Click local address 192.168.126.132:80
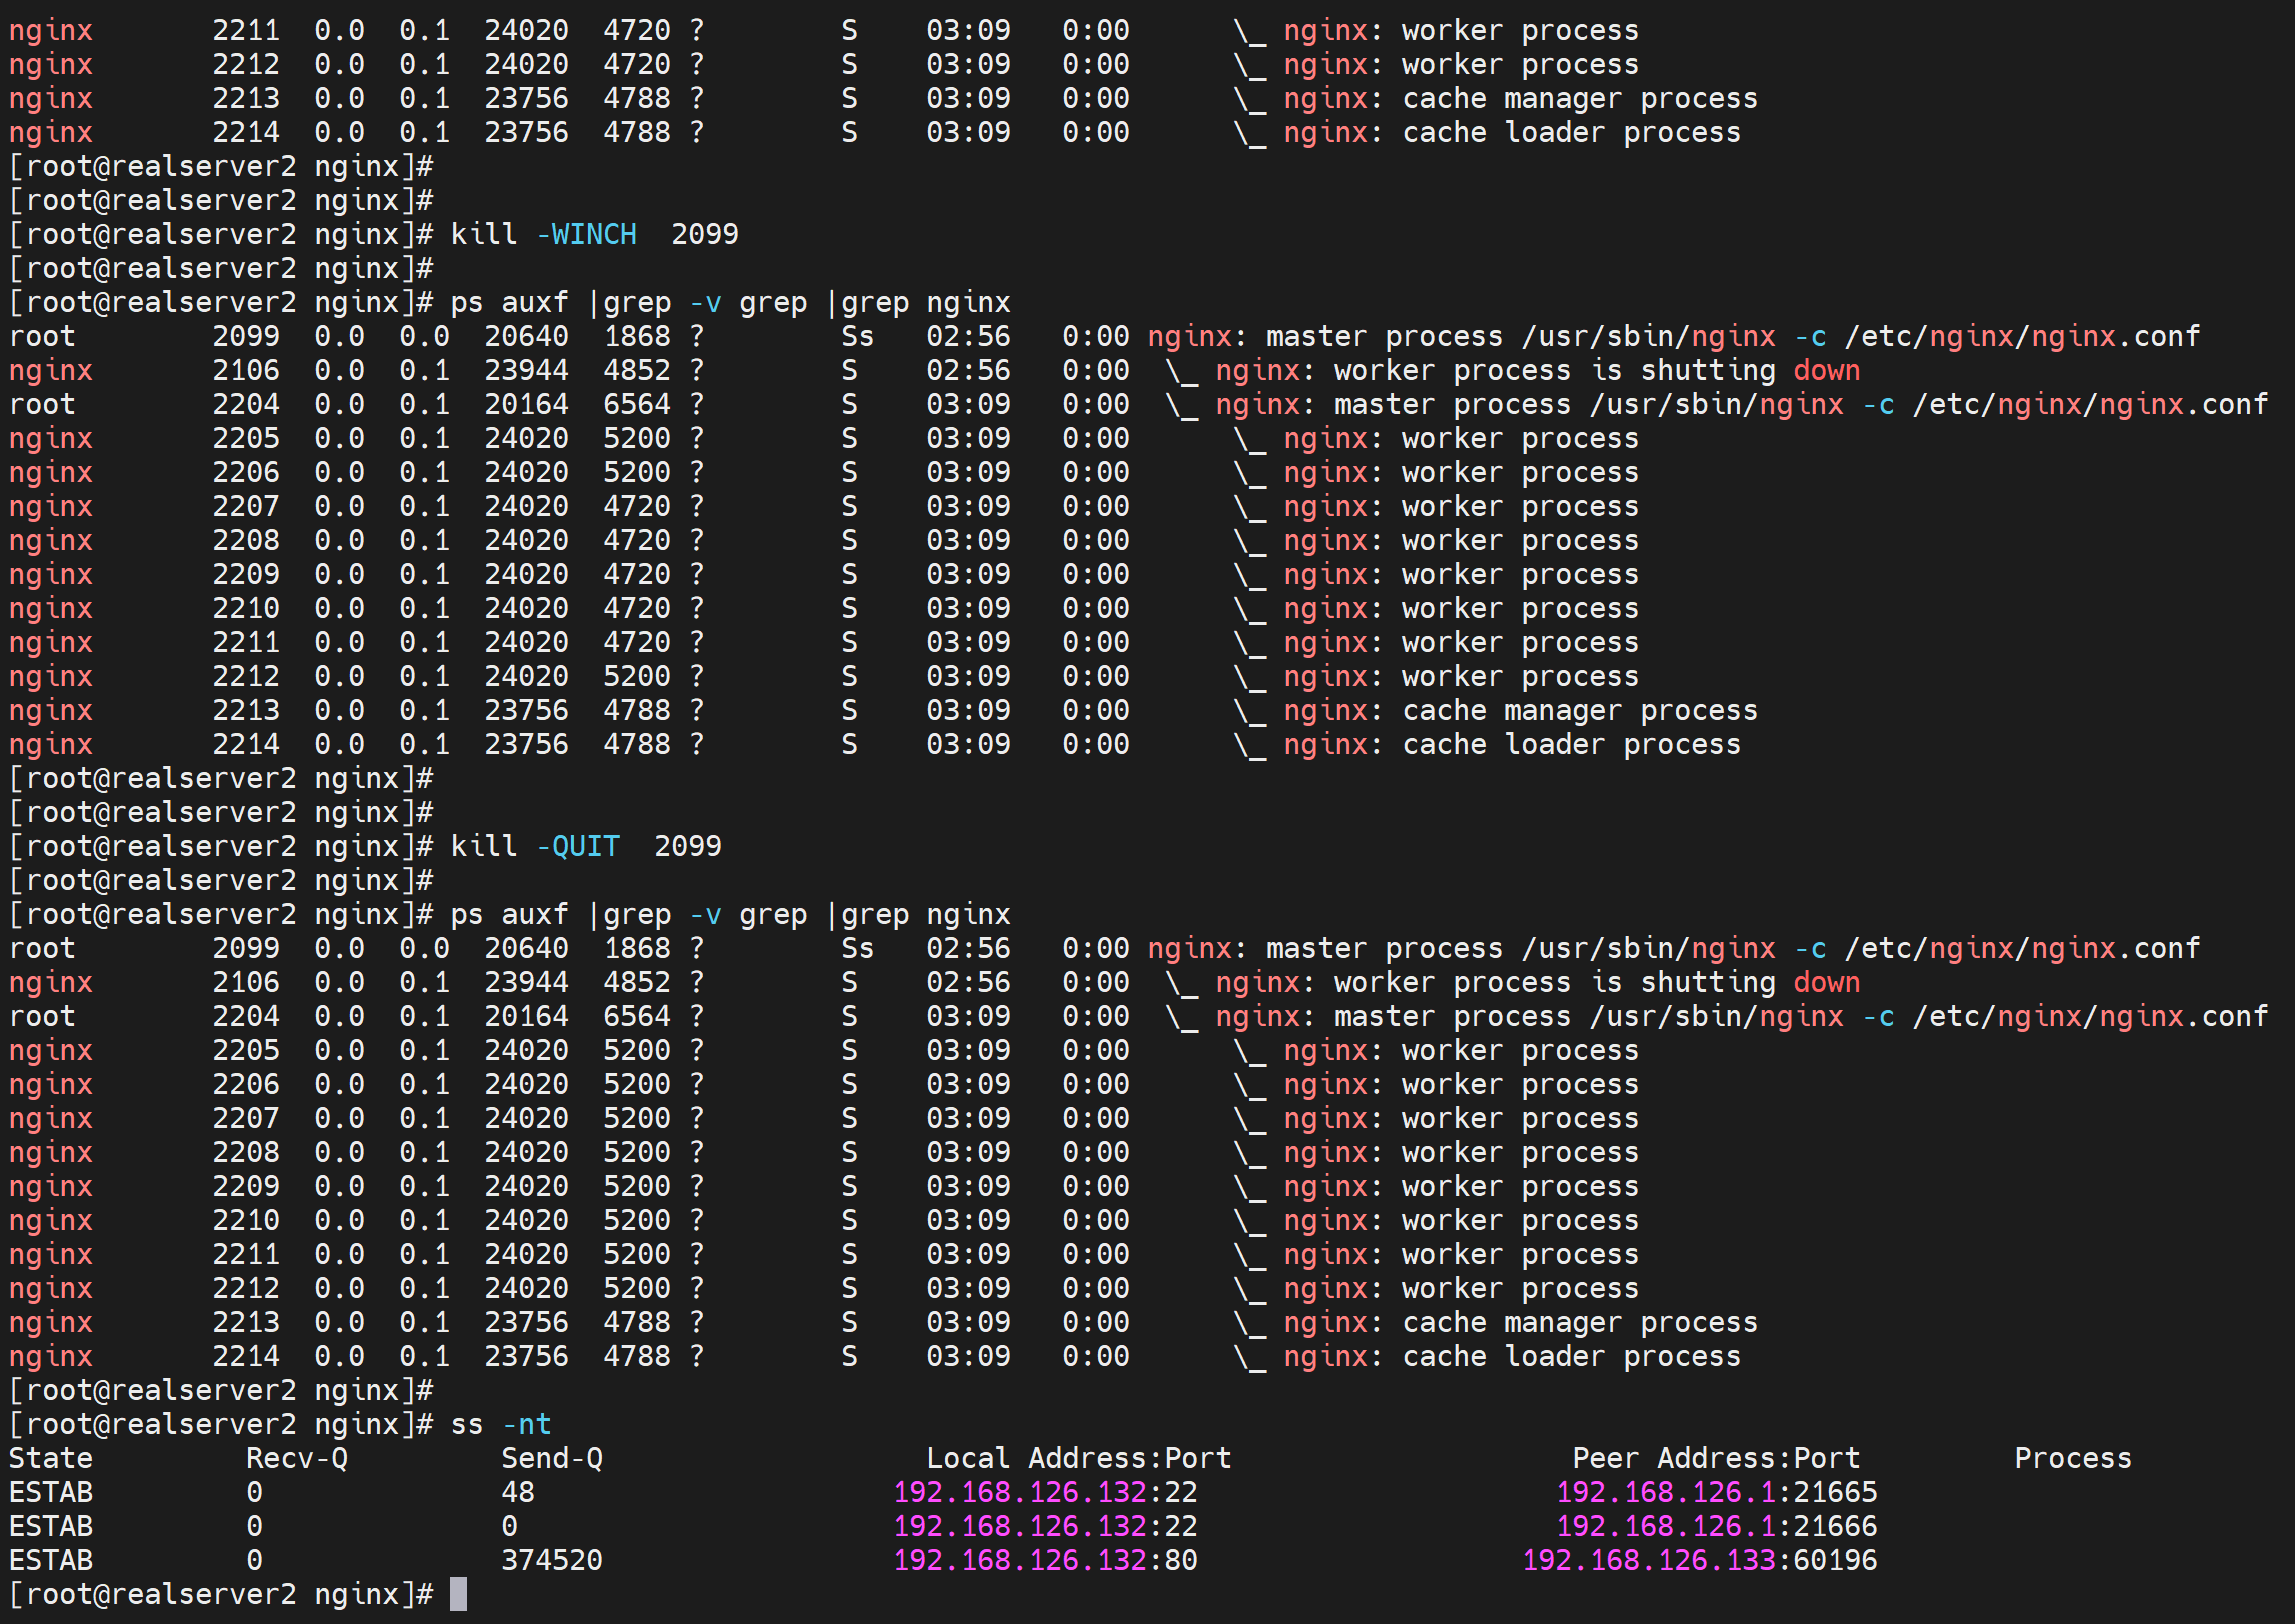 1045,1560
